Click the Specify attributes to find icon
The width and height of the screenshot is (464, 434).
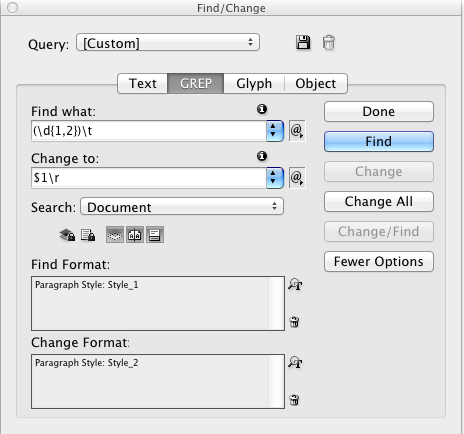[x=295, y=285]
